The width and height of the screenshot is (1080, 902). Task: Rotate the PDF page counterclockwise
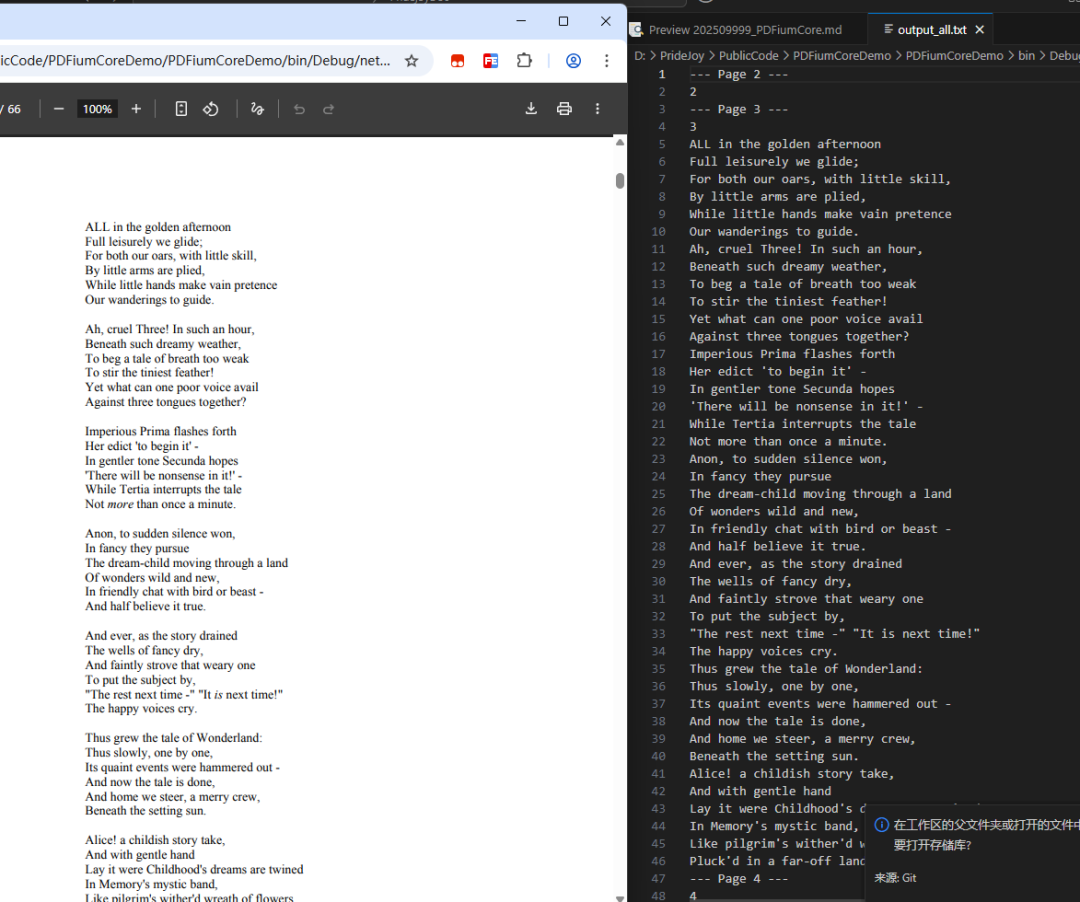click(210, 108)
